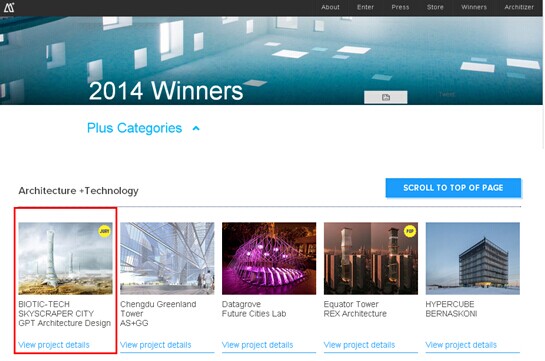This screenshot has height=361, width=545.
Task: View project details for HYPERCUBE
Action: click(x=461, y=345)
